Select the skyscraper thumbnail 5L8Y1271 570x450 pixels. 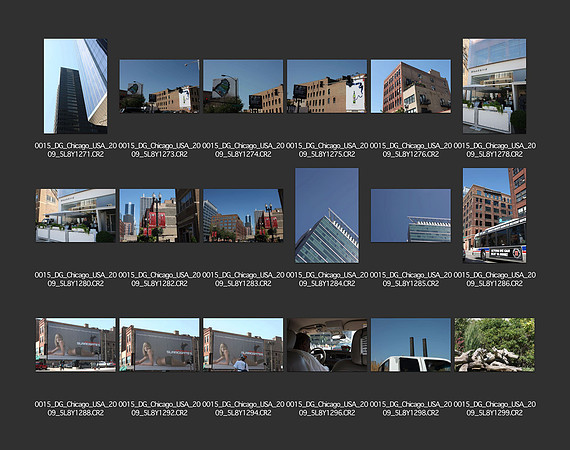[x=76, y=86]
